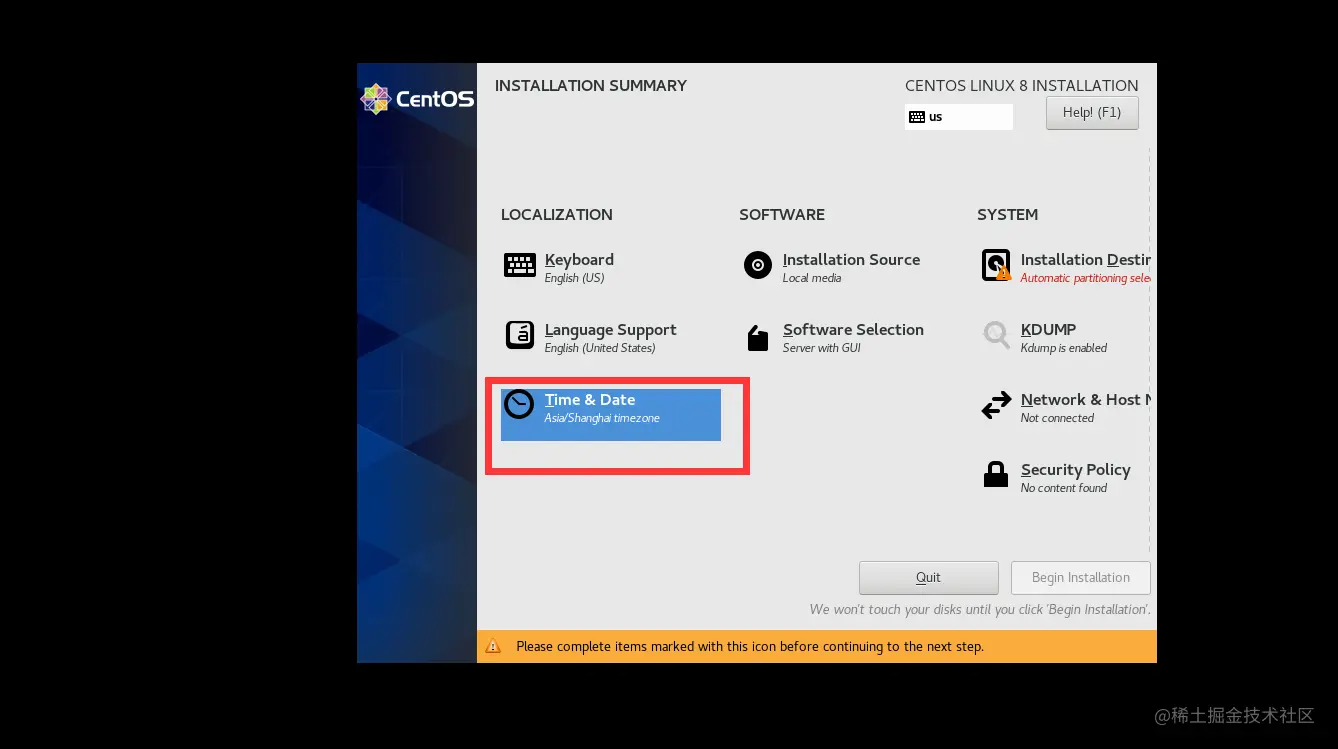
Task: Click the Language Support icon
Action: 520,334
